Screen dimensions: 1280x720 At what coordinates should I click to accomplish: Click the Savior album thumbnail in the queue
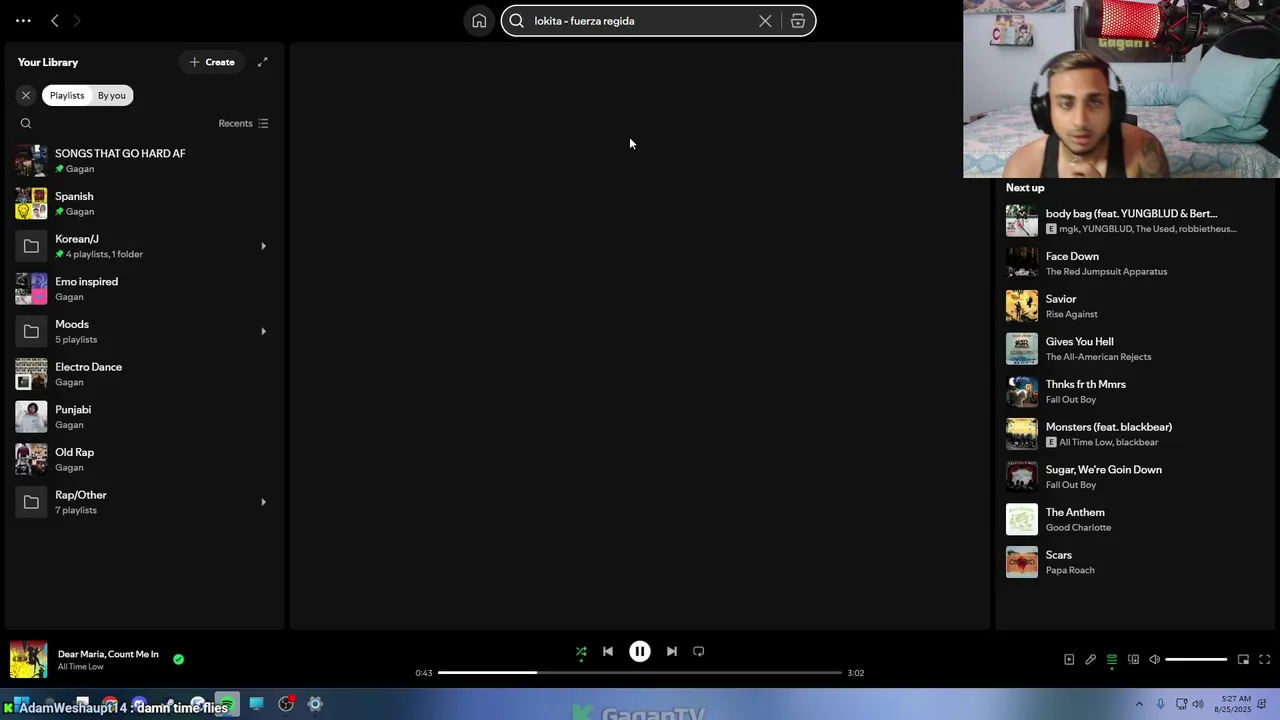(x=1022, y=306)
